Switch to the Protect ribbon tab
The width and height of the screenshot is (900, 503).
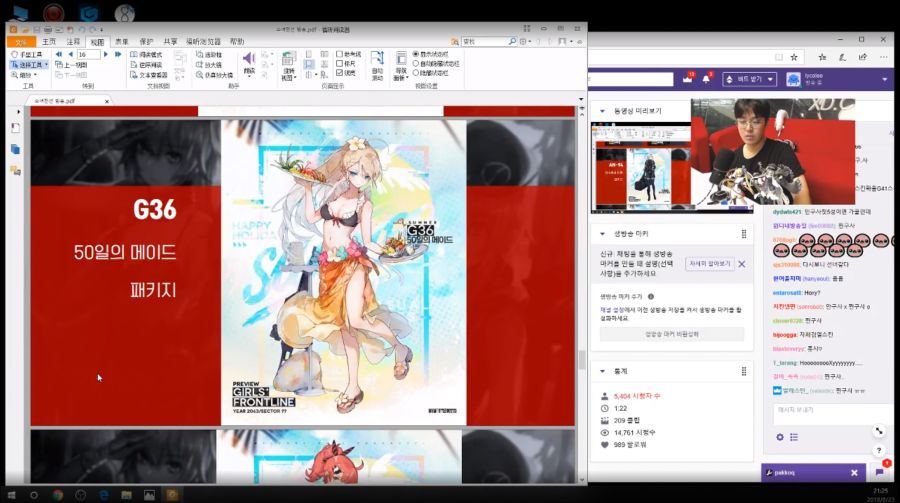click(146, 42)
